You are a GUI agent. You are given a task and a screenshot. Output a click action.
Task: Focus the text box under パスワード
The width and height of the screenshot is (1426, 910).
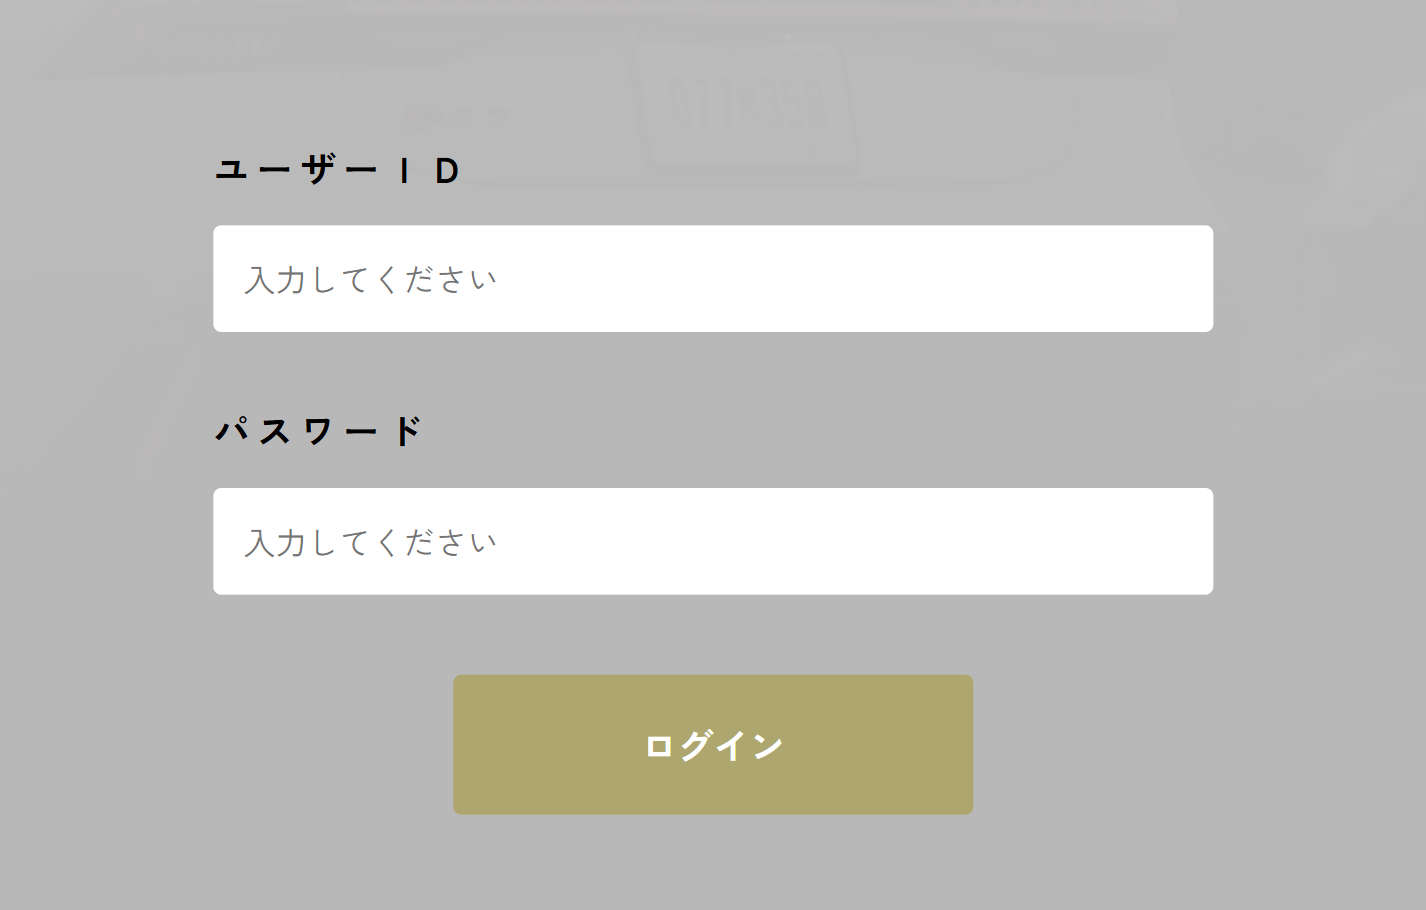pos(712,541)
